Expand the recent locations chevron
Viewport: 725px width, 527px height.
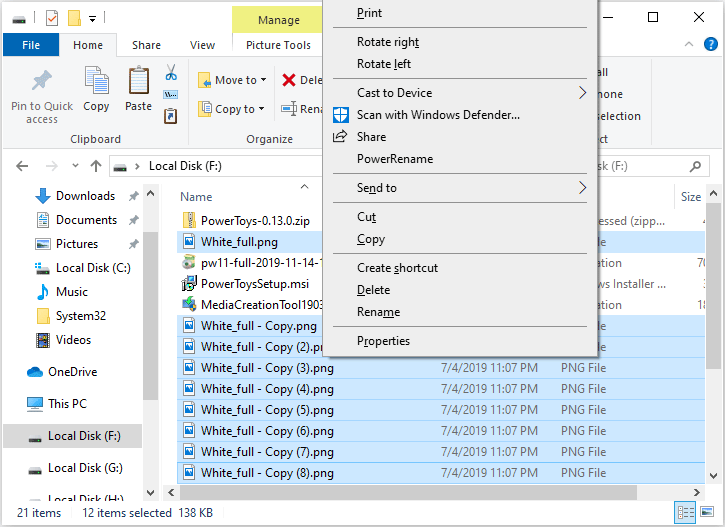[75, 165]
